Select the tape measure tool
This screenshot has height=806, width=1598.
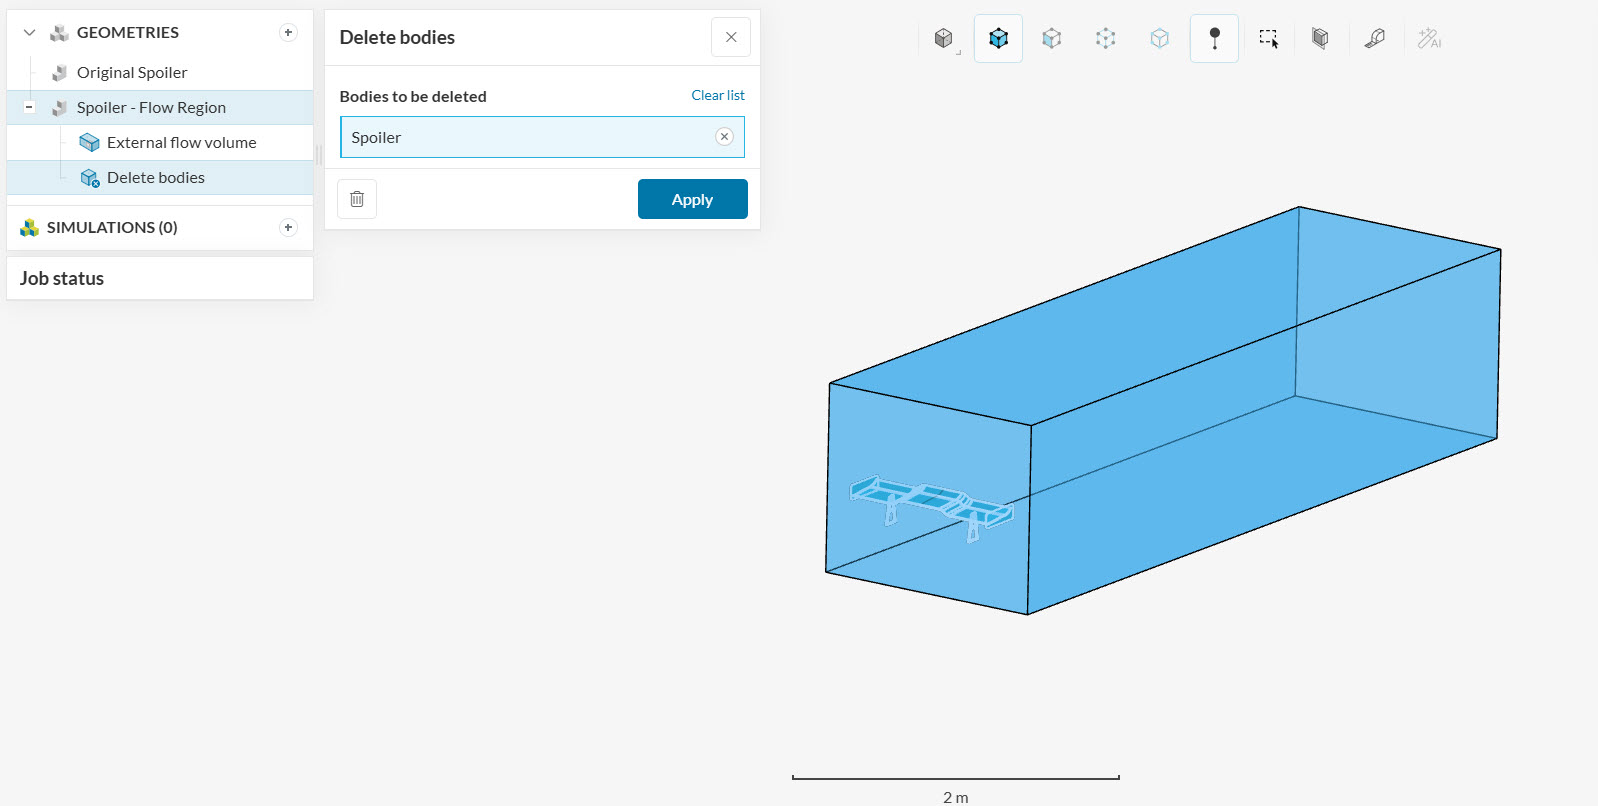click(x=1375, y=39)
